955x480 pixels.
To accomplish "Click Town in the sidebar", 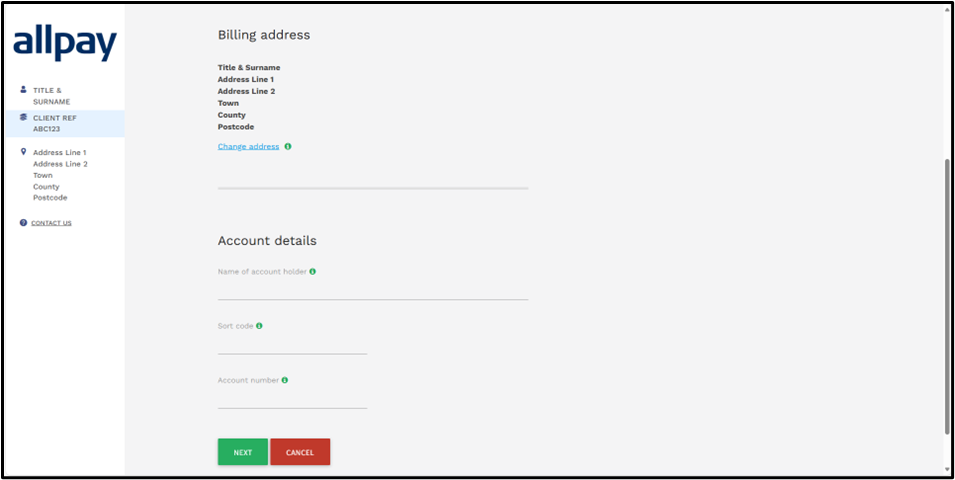I will pos(43,175).
